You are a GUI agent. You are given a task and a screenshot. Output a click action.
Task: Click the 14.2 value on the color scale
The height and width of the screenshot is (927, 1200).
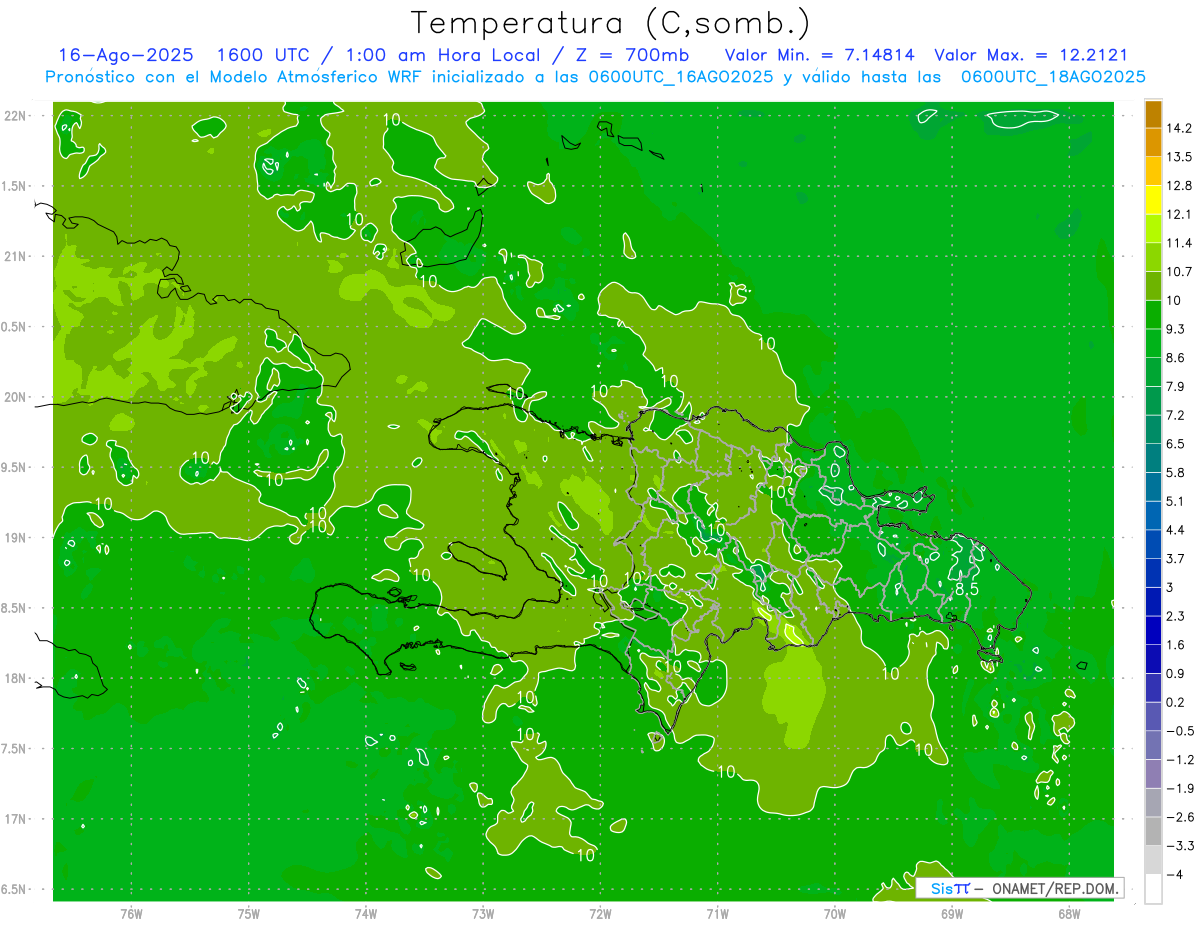pyautogui.click(x=1181, y=128)
